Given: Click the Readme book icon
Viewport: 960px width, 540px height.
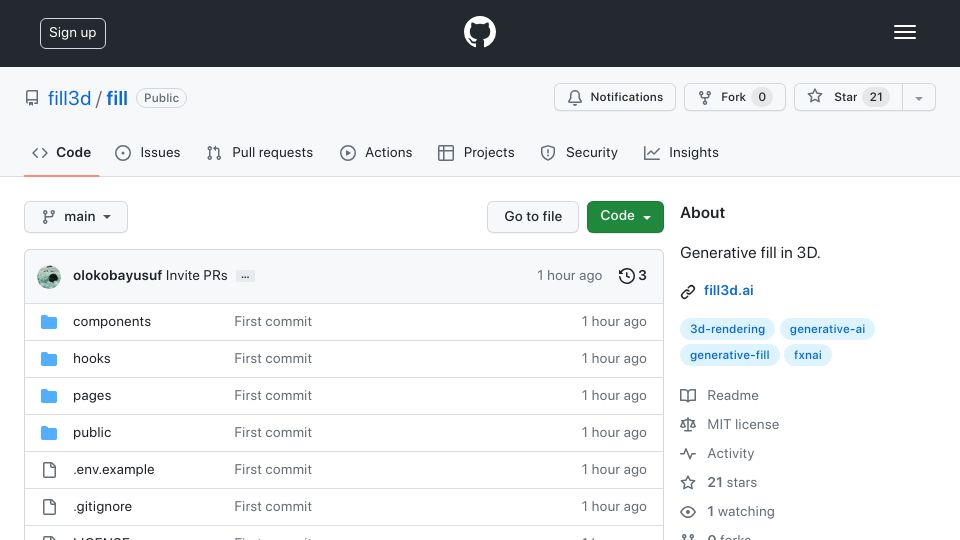Looking at the screenshot, I should (x=688, y=396).
